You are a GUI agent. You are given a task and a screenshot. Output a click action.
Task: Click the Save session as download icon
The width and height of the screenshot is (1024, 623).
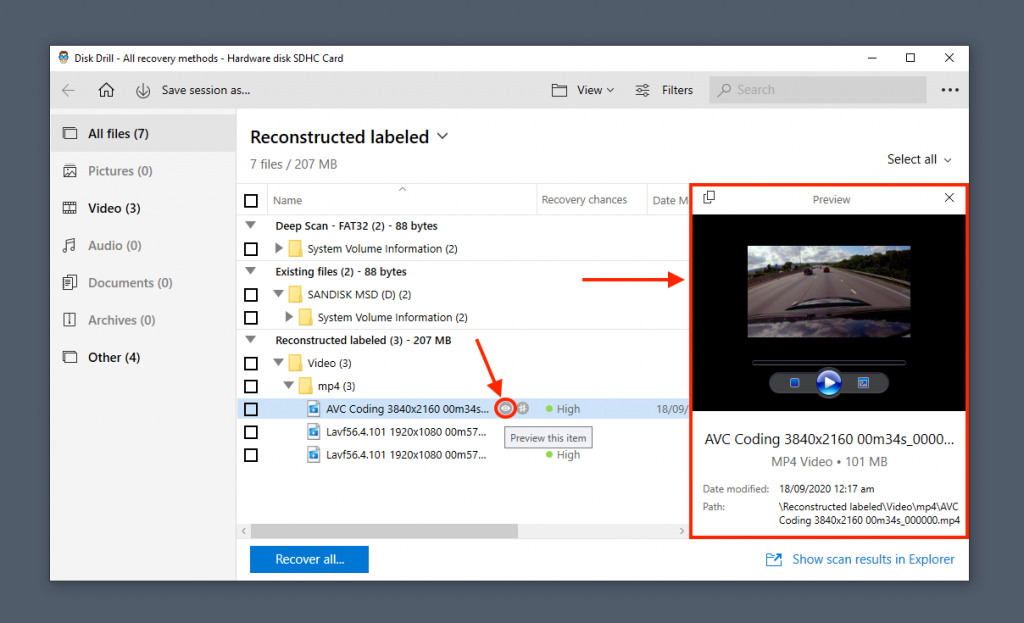pyautogui.click(x=143, y=89)
